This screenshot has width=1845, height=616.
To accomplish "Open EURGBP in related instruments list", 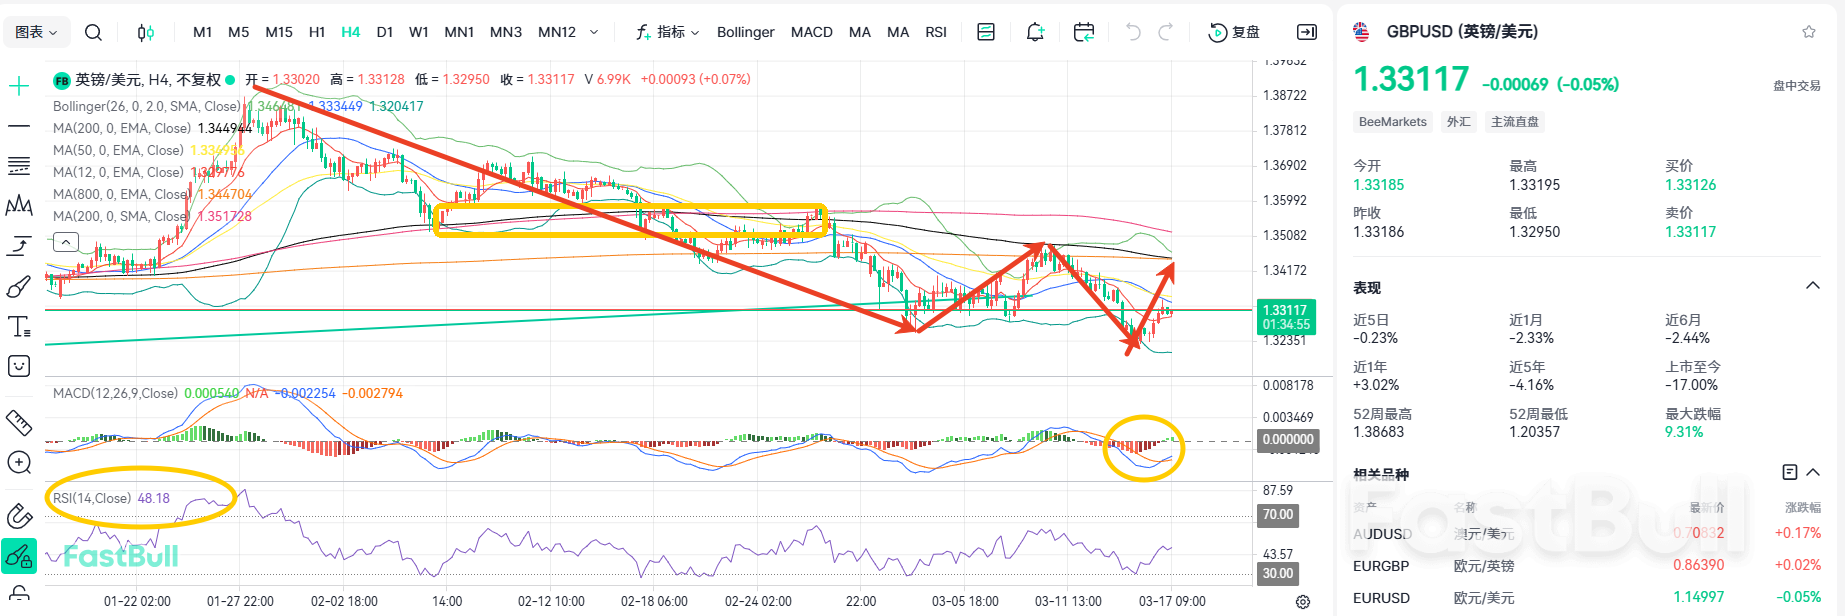I will [1381, 566].
